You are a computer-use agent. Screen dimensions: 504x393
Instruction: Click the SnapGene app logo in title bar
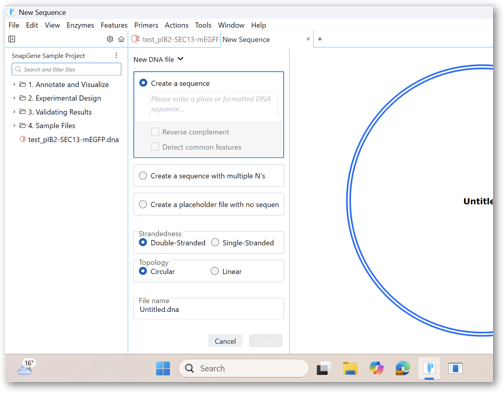(12, 12)
